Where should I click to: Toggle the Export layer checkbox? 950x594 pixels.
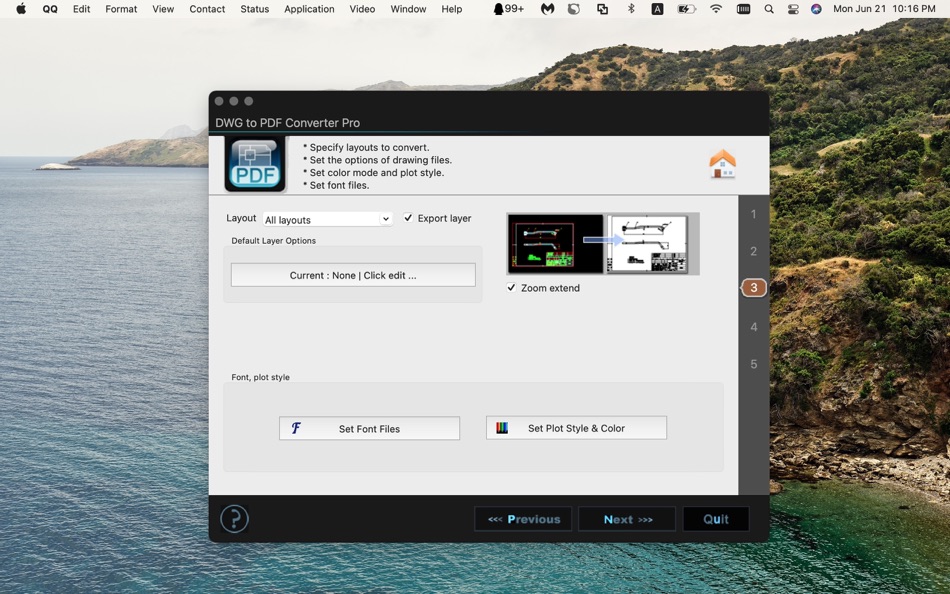408,218
